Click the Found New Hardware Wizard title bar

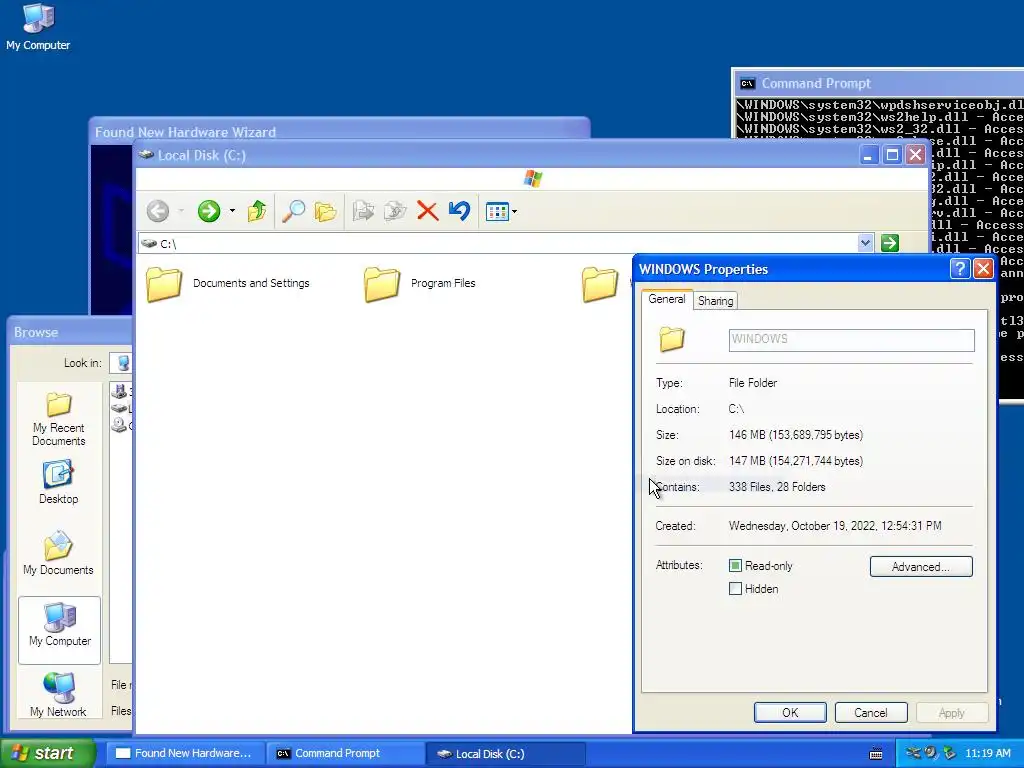tap(340, 132)
